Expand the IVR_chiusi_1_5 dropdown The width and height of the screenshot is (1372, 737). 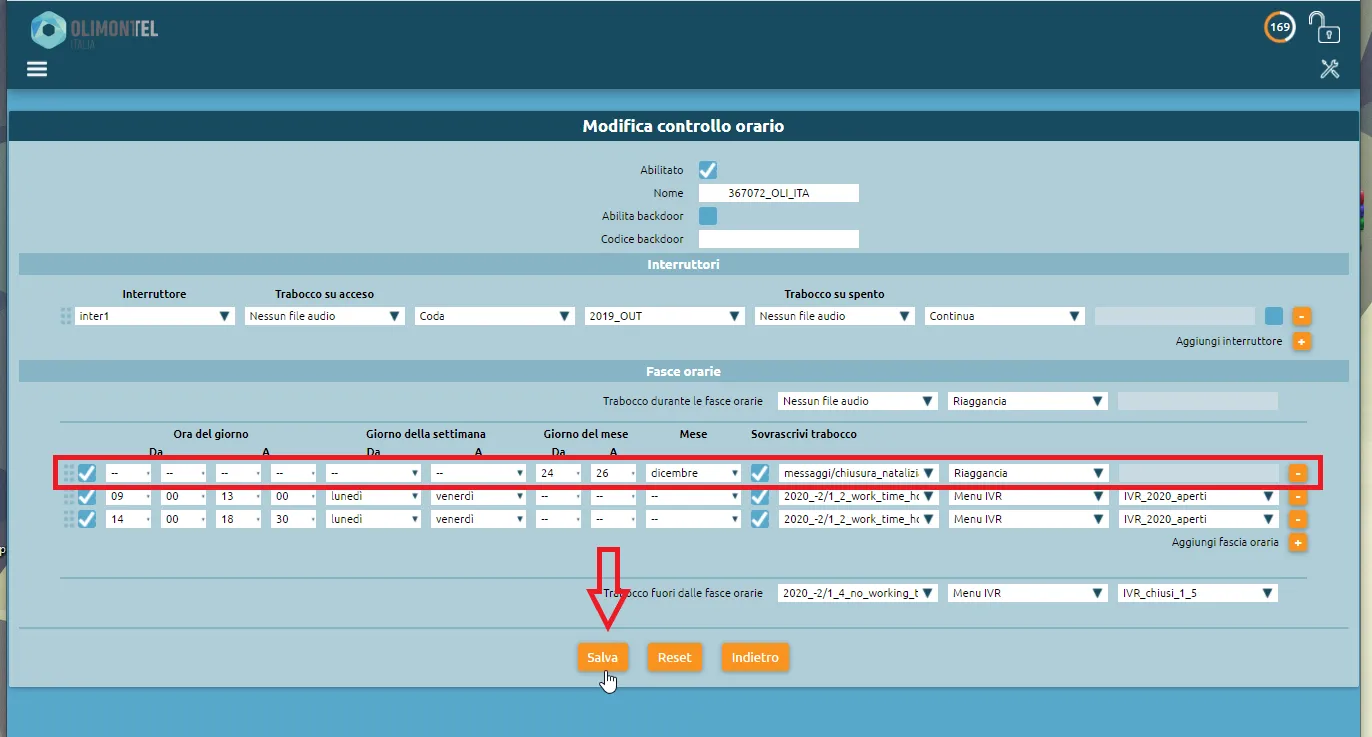pos(1197,593)
